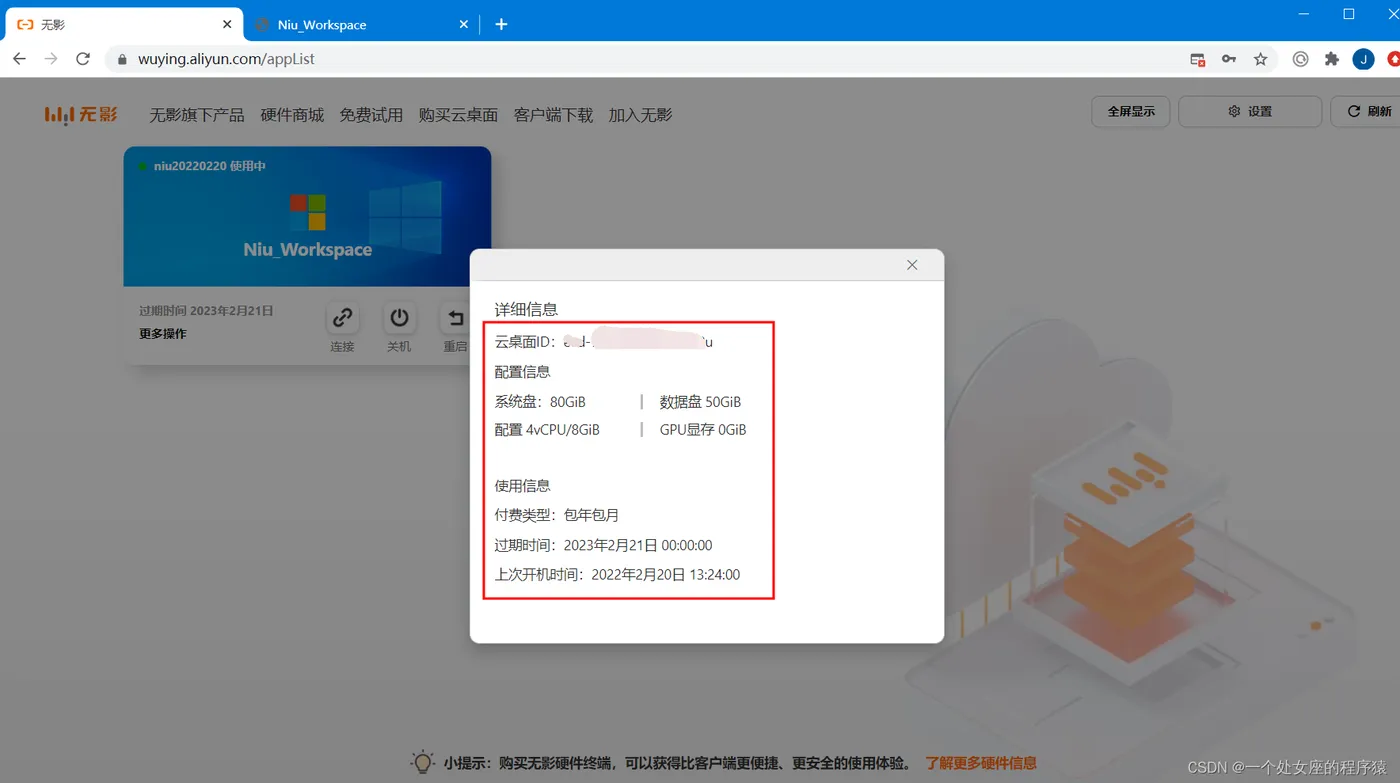Click niu20220220 使用中 status text
Screen dimensions: 1400x783
tap(210, 166)
